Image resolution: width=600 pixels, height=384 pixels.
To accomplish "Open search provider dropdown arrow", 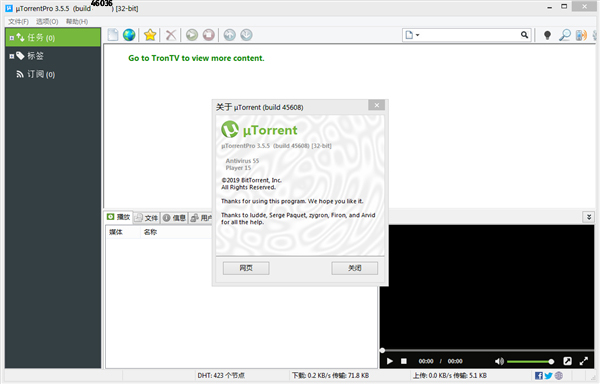I will coord(417,35).
